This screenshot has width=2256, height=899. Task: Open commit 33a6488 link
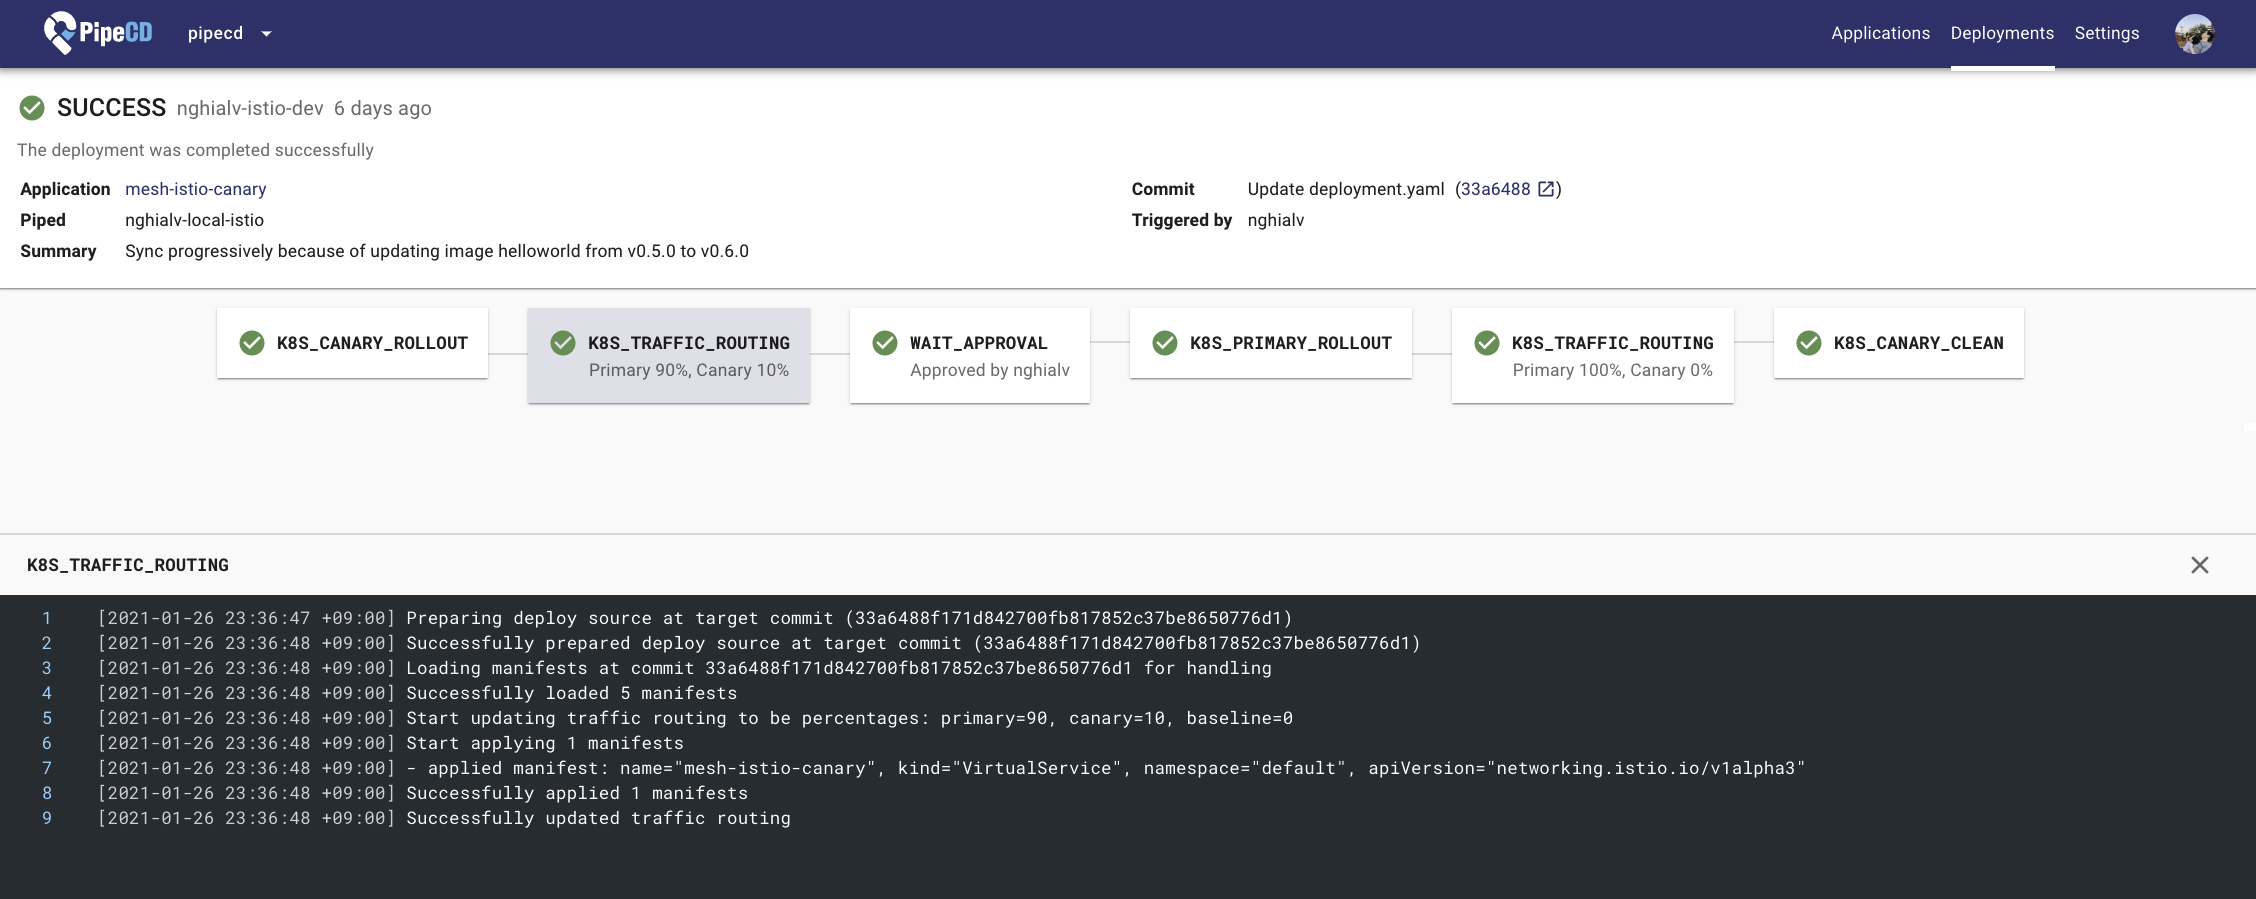point(1494,189)
